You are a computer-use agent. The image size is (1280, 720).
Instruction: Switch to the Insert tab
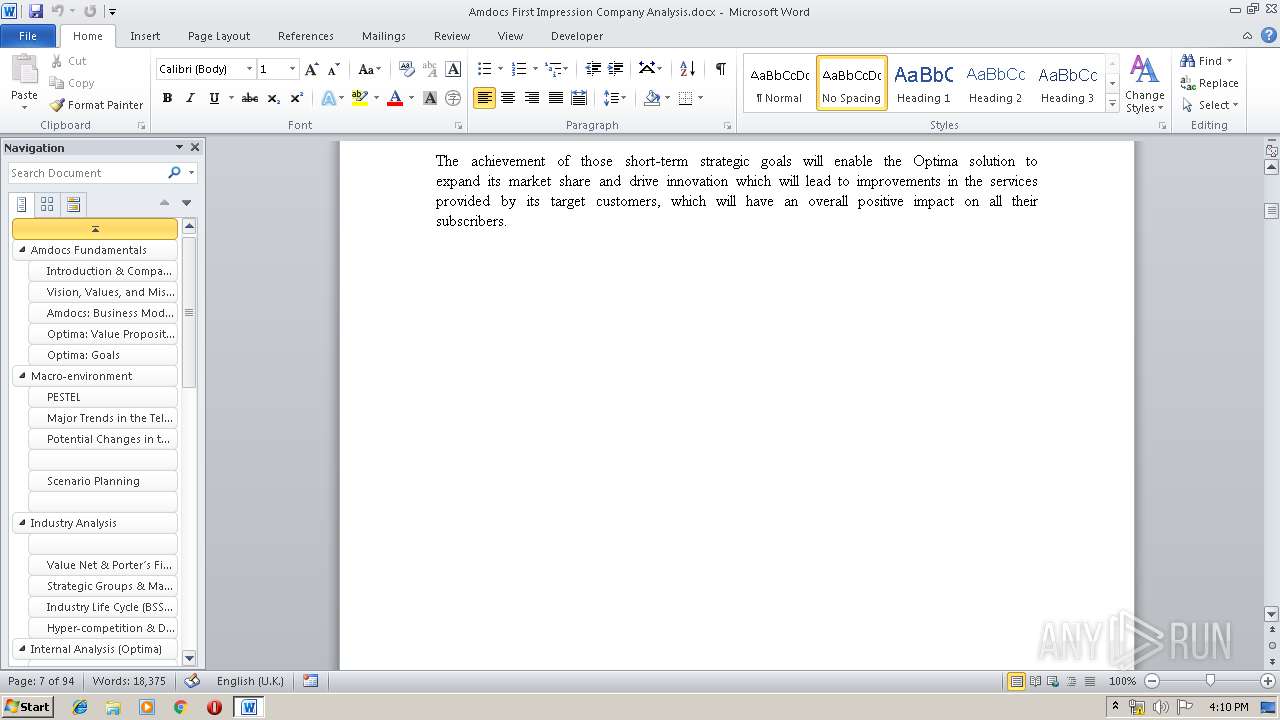click(145, 36)
